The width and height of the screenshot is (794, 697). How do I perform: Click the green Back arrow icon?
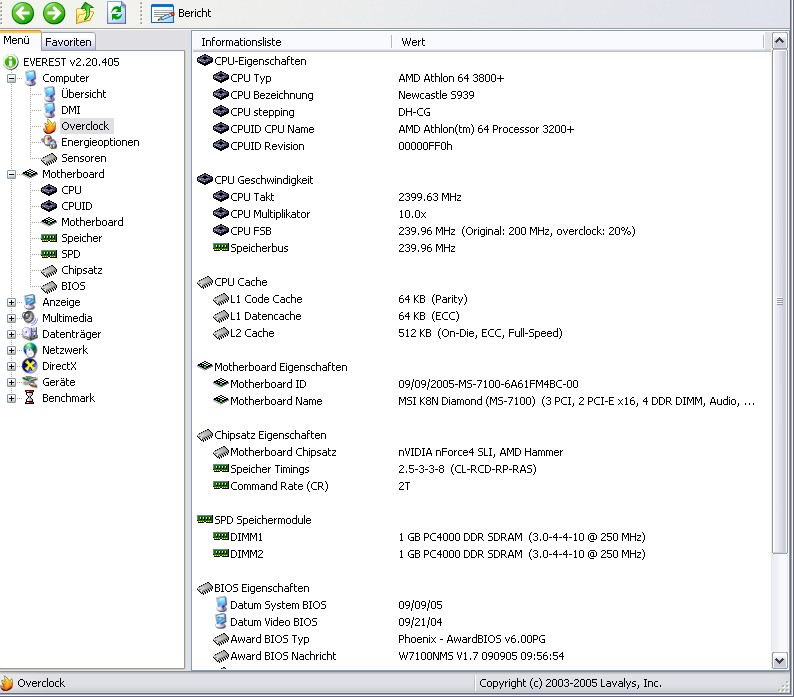22,13
